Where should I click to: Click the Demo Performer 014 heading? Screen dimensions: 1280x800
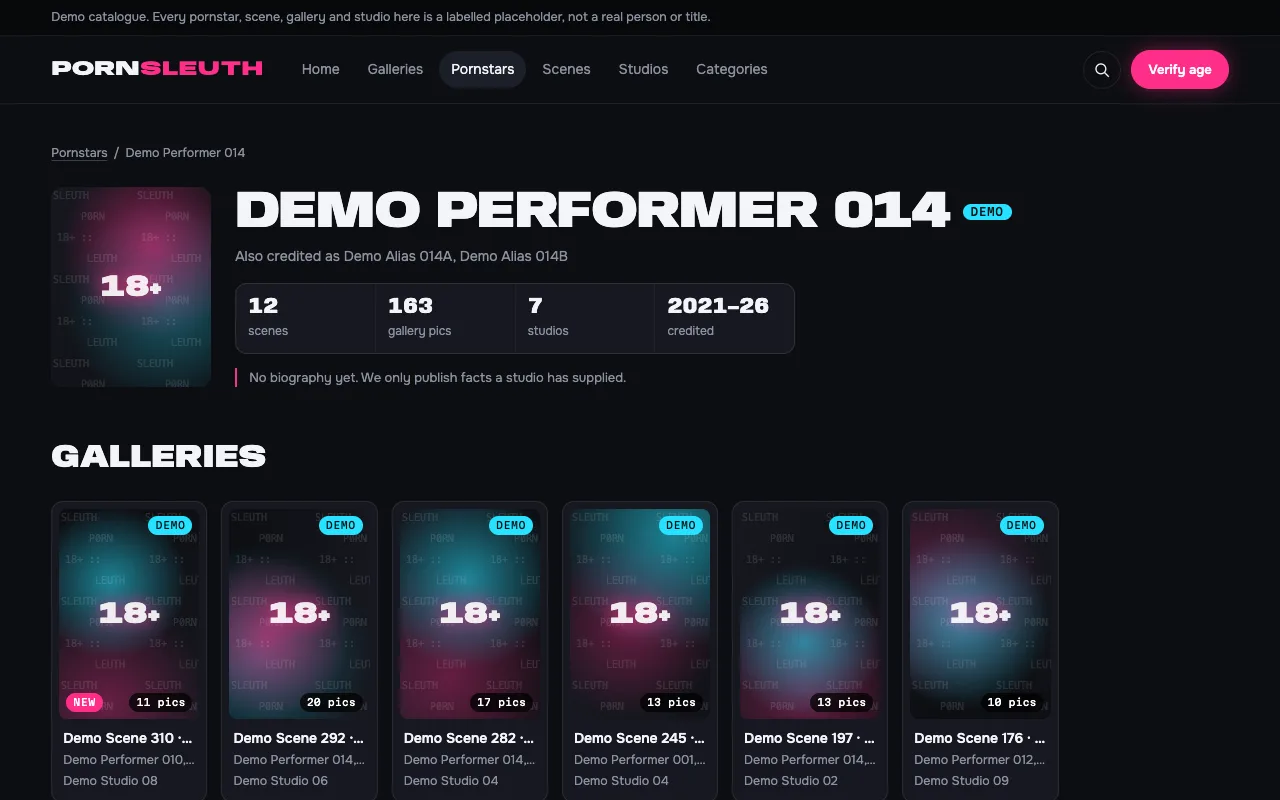[x=592, y=210]
